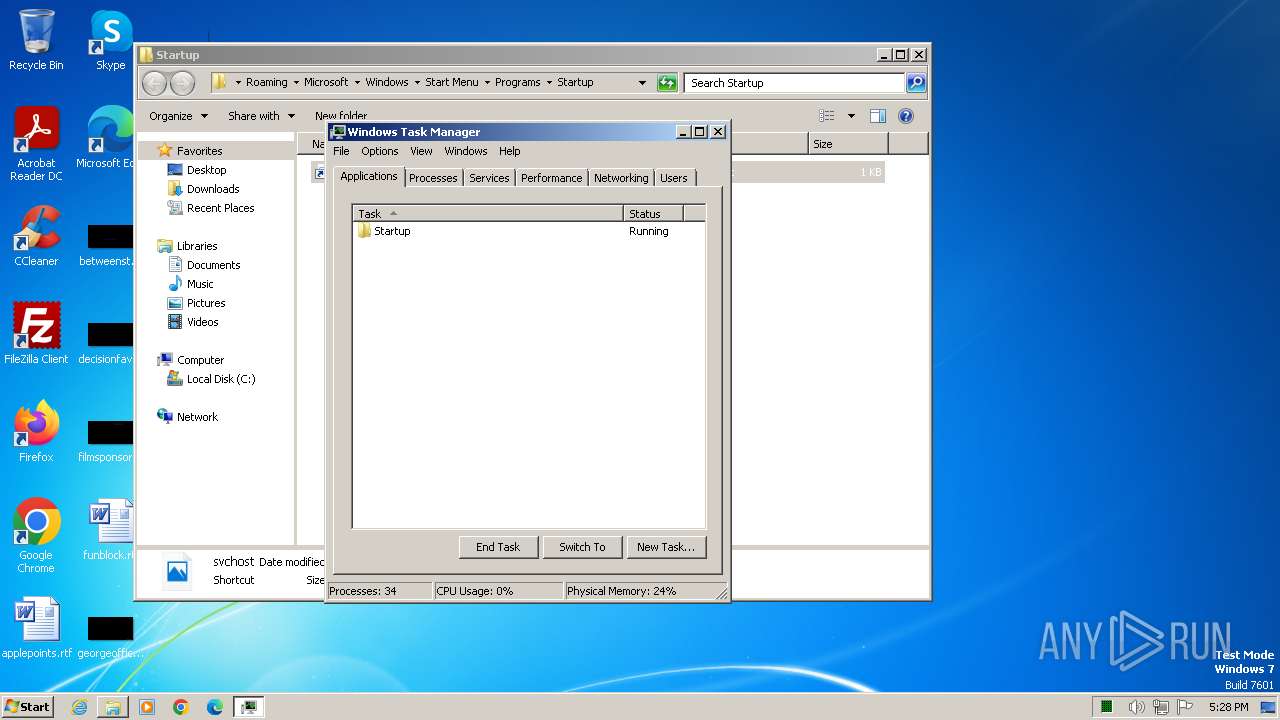Viewport: 1280px width, 720px height.
Task: Switch to the Services tab
Action: coord(489,178)
